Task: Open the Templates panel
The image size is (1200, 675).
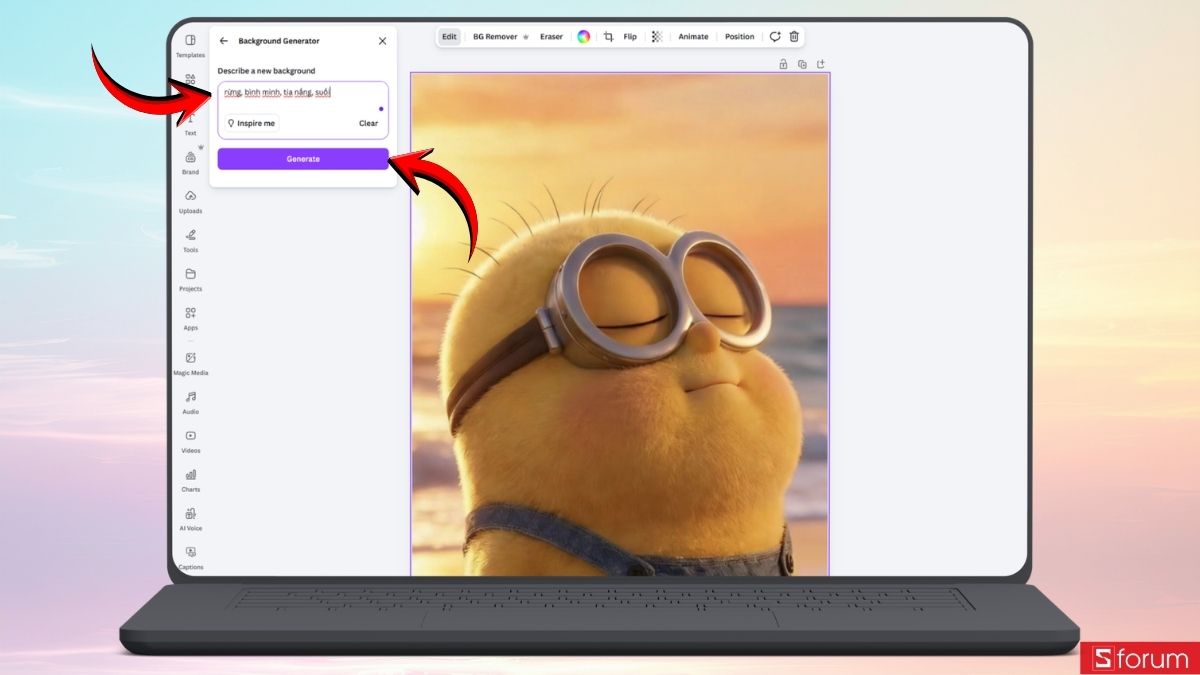Action: (x=190, y=47)
